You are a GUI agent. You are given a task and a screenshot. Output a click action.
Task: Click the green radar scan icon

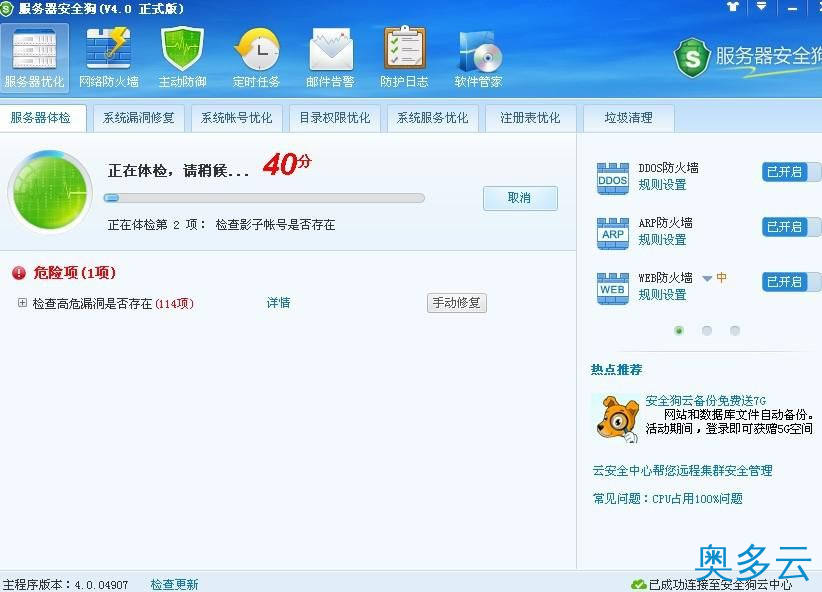[x=50, y=192]
